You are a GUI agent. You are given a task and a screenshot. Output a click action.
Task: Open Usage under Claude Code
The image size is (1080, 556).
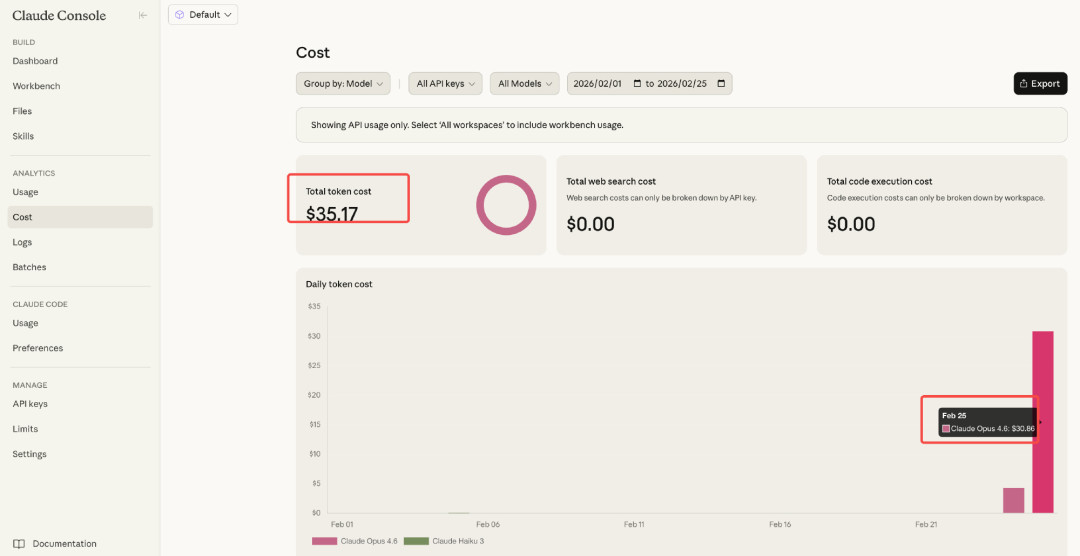coord(25,323)
